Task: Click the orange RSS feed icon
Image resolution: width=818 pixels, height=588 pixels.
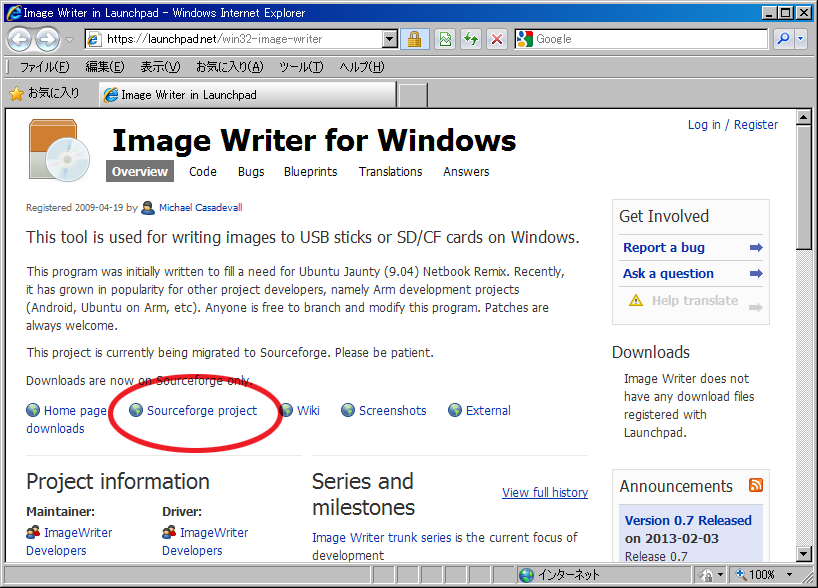Action: (756, 485)
